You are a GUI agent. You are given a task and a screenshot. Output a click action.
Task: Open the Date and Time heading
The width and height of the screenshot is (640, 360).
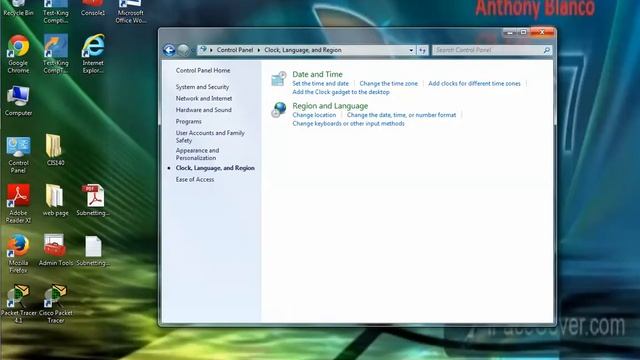(317, 74)
